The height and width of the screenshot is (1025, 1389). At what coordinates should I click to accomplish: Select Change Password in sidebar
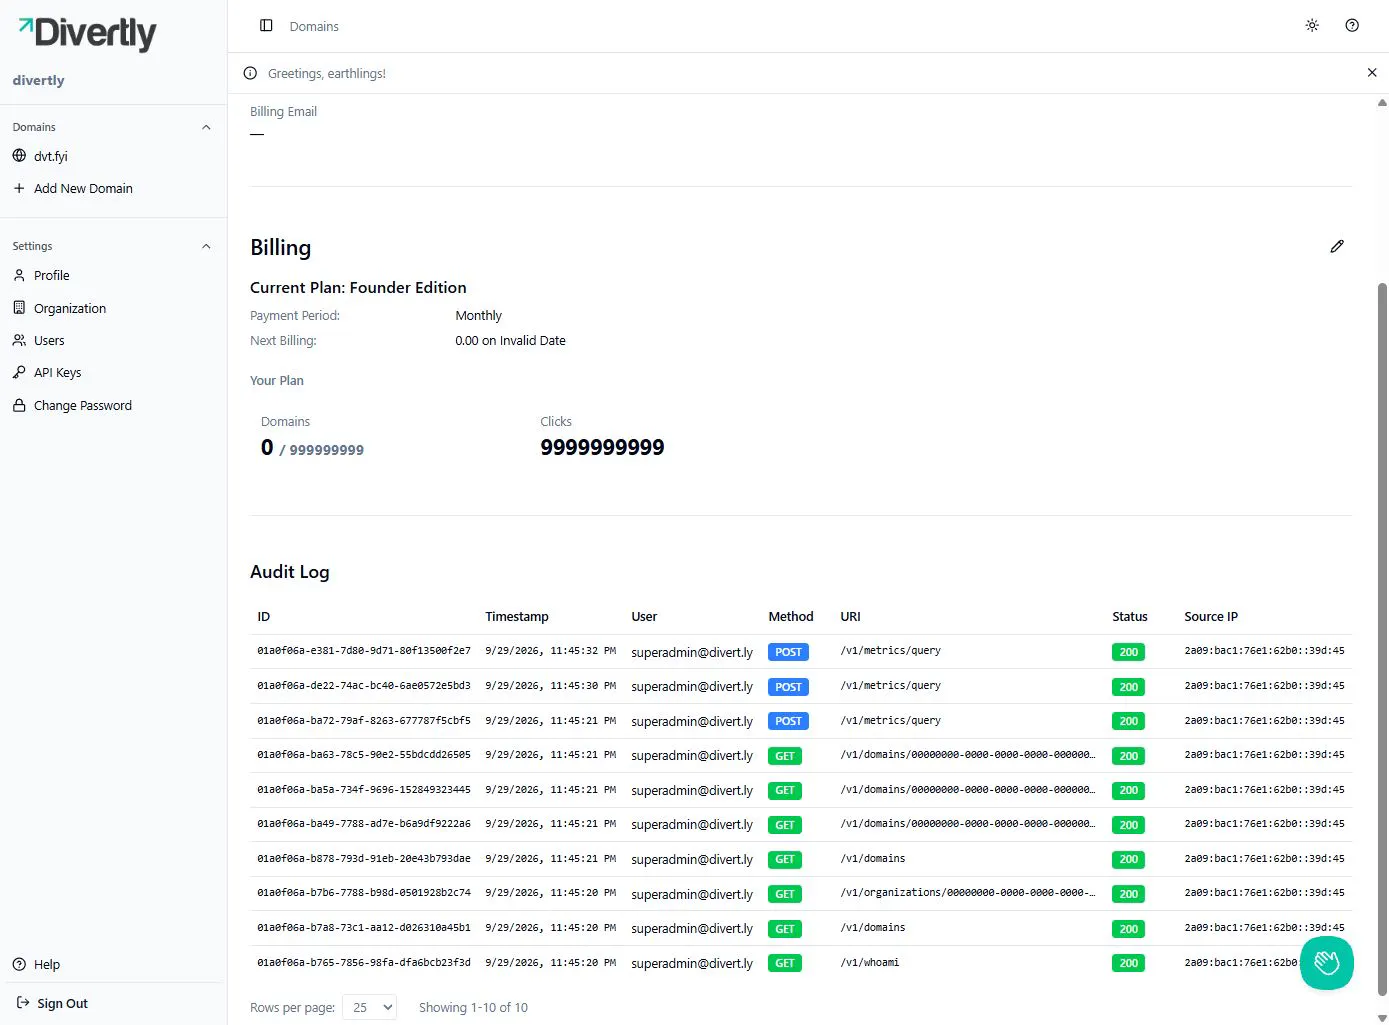[x=83, y=405]
